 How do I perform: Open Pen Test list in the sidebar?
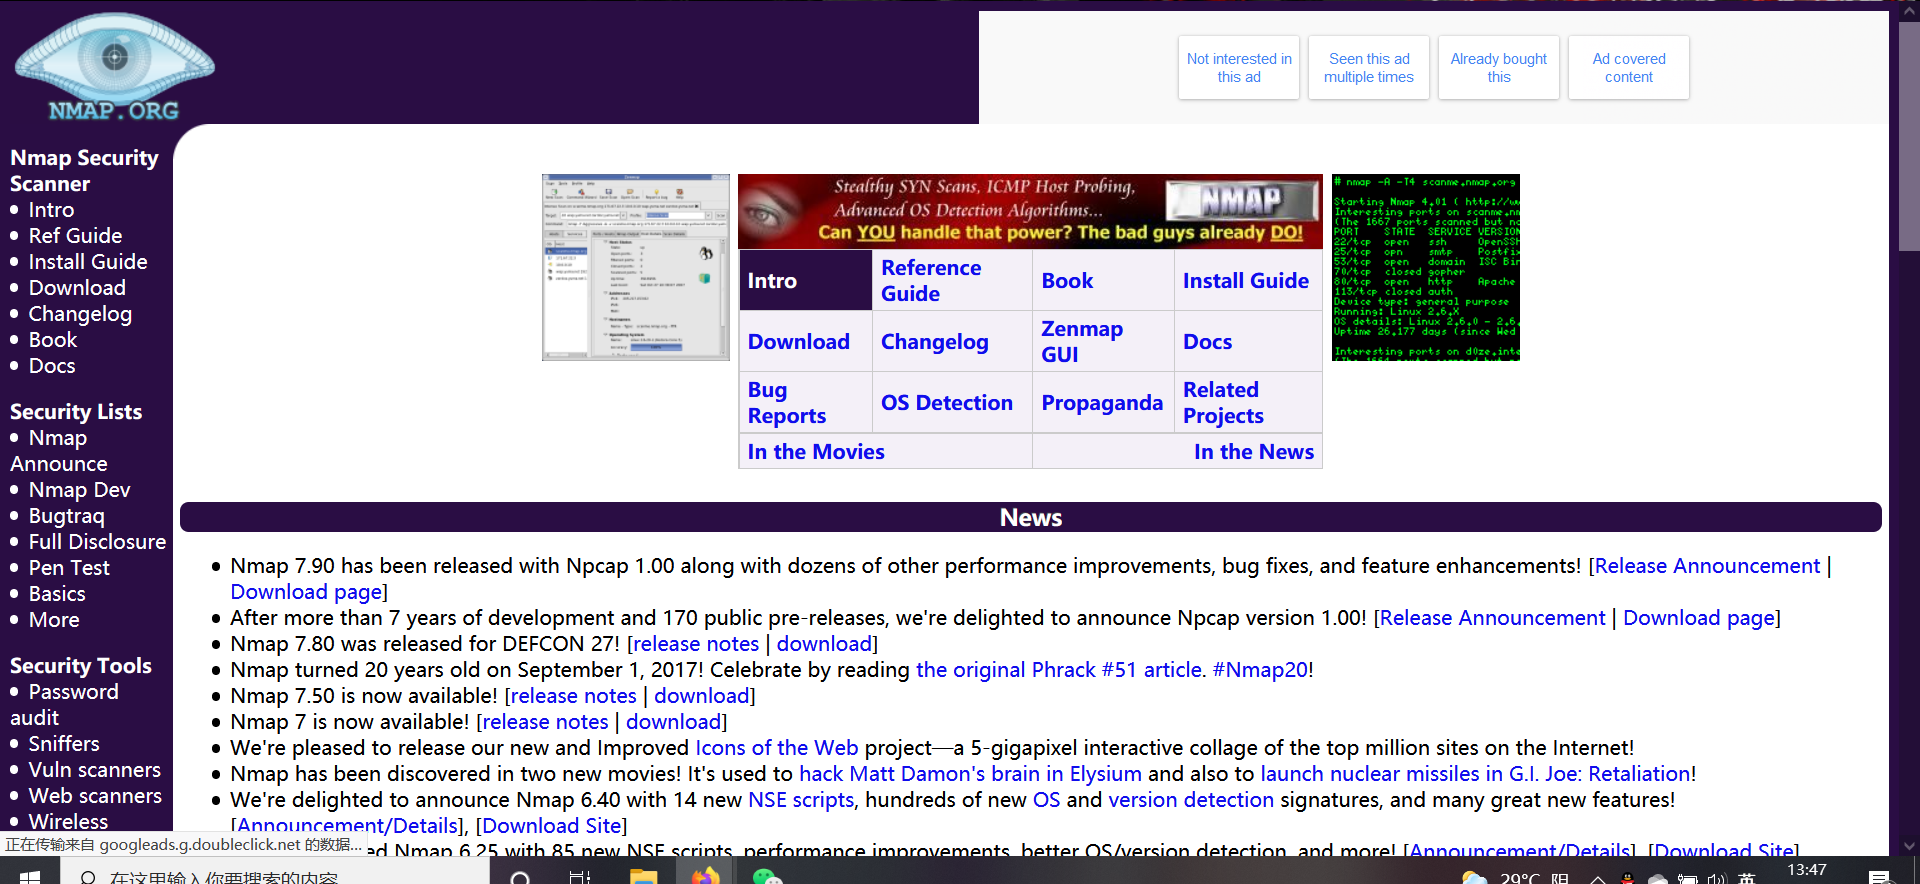(69, 568)
